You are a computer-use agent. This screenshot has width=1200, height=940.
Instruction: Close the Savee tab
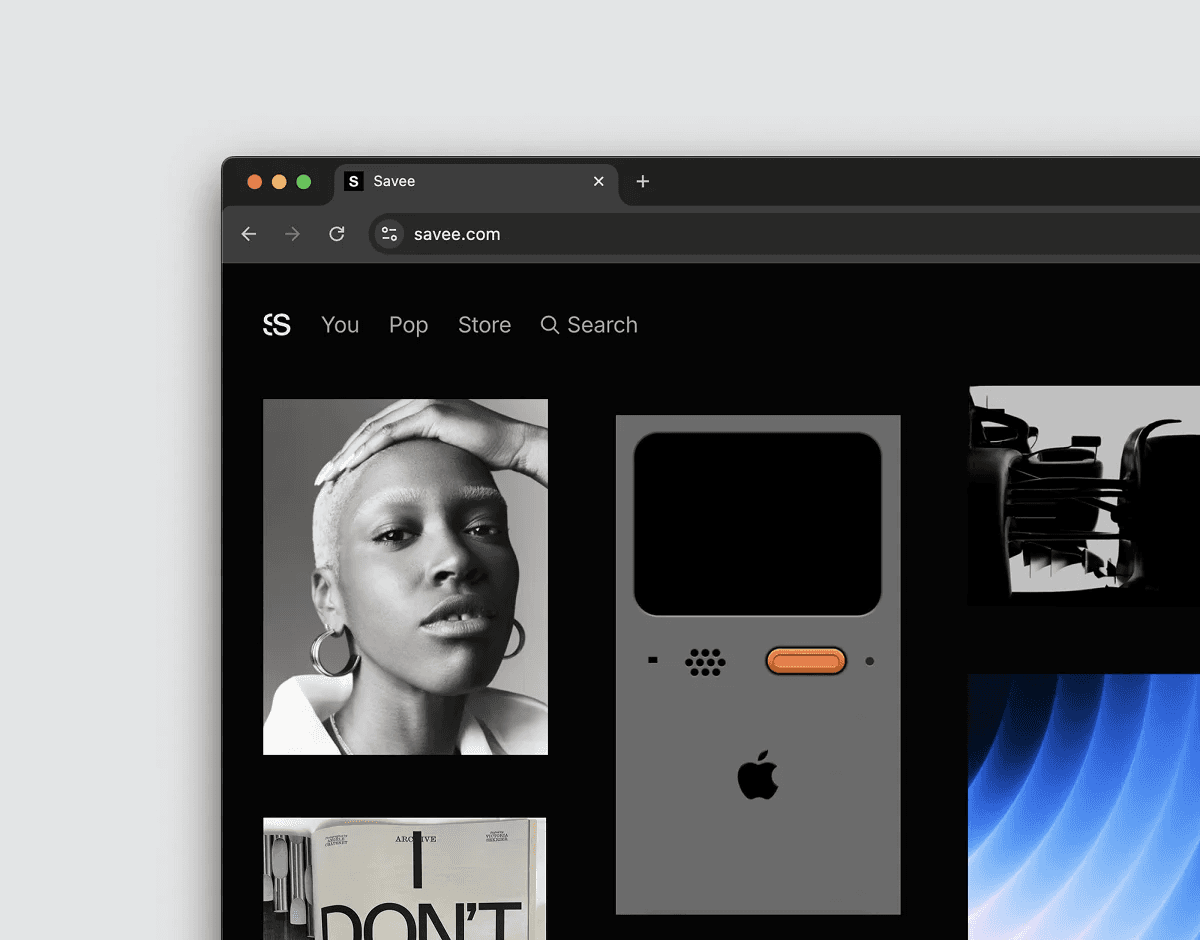point(598,181)
